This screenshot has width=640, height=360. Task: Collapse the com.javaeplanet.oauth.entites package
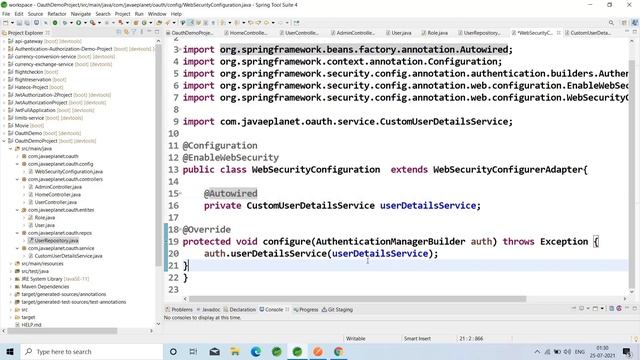(x=18, y=210)
